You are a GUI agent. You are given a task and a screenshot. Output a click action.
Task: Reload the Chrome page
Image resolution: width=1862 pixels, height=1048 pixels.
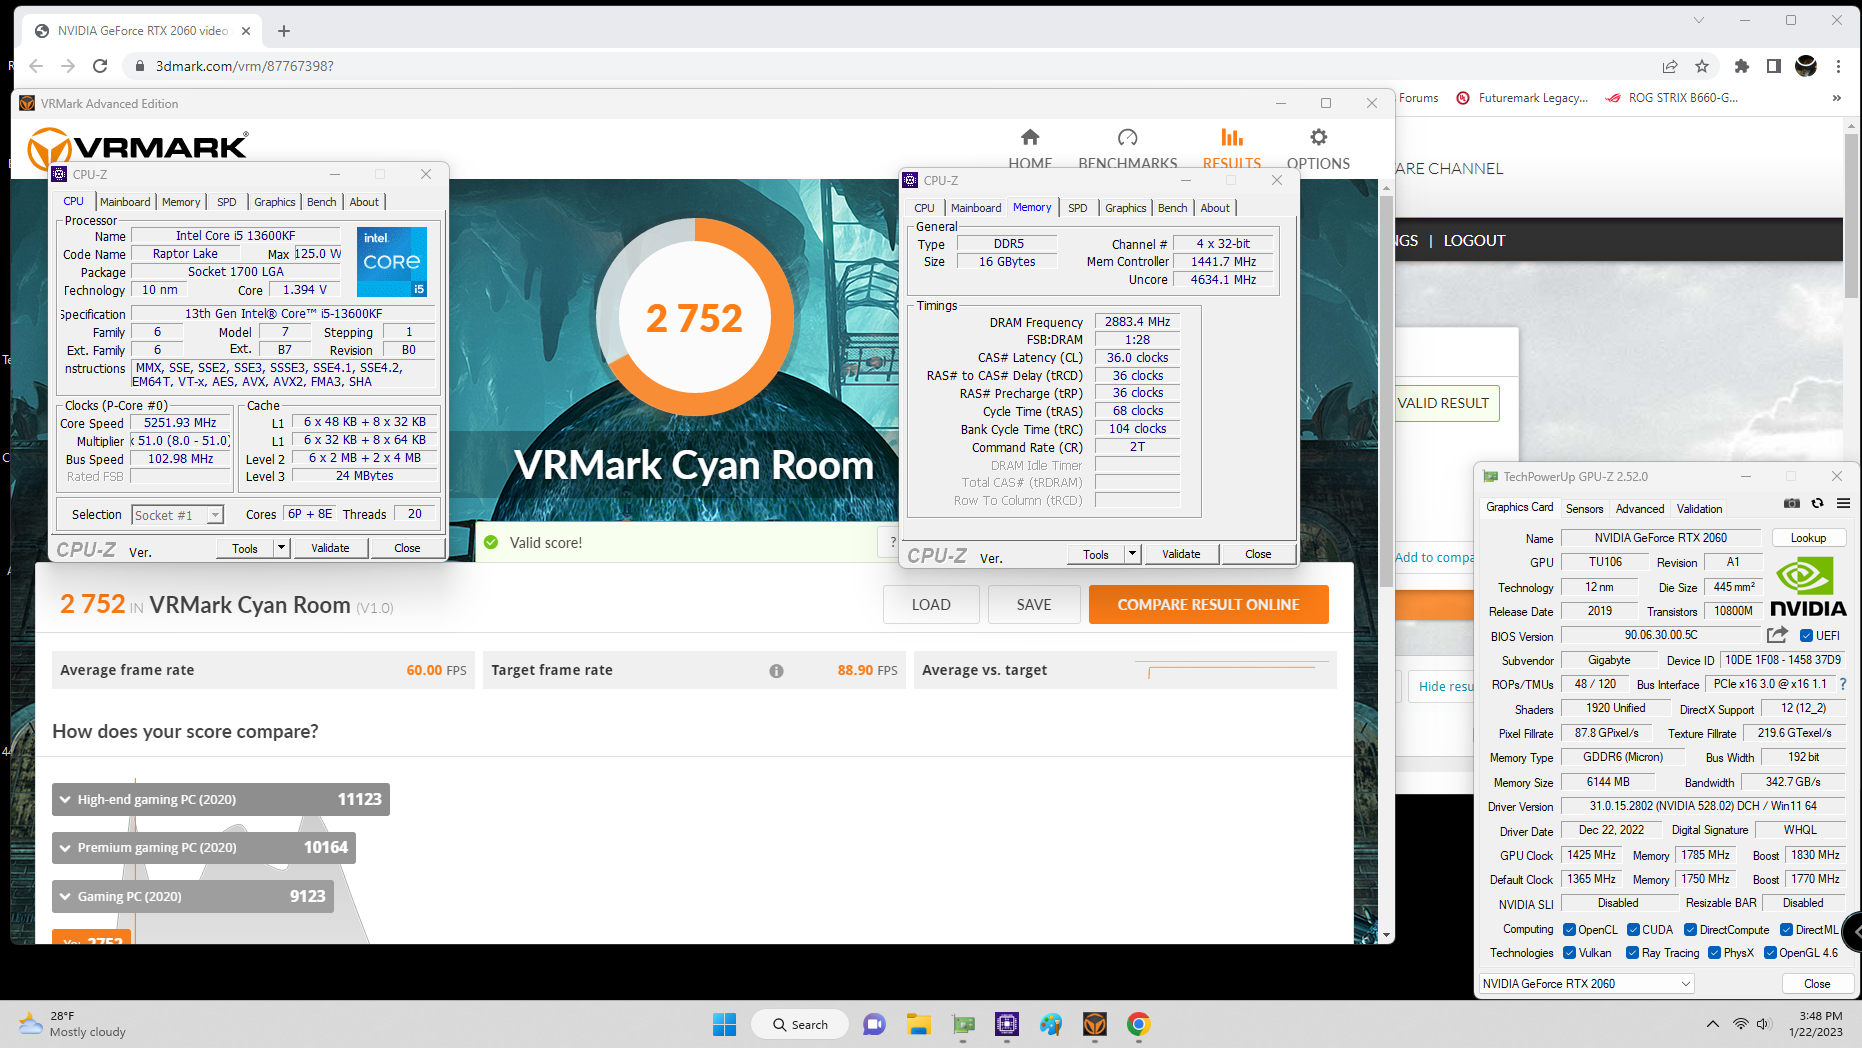click(100, 66)
